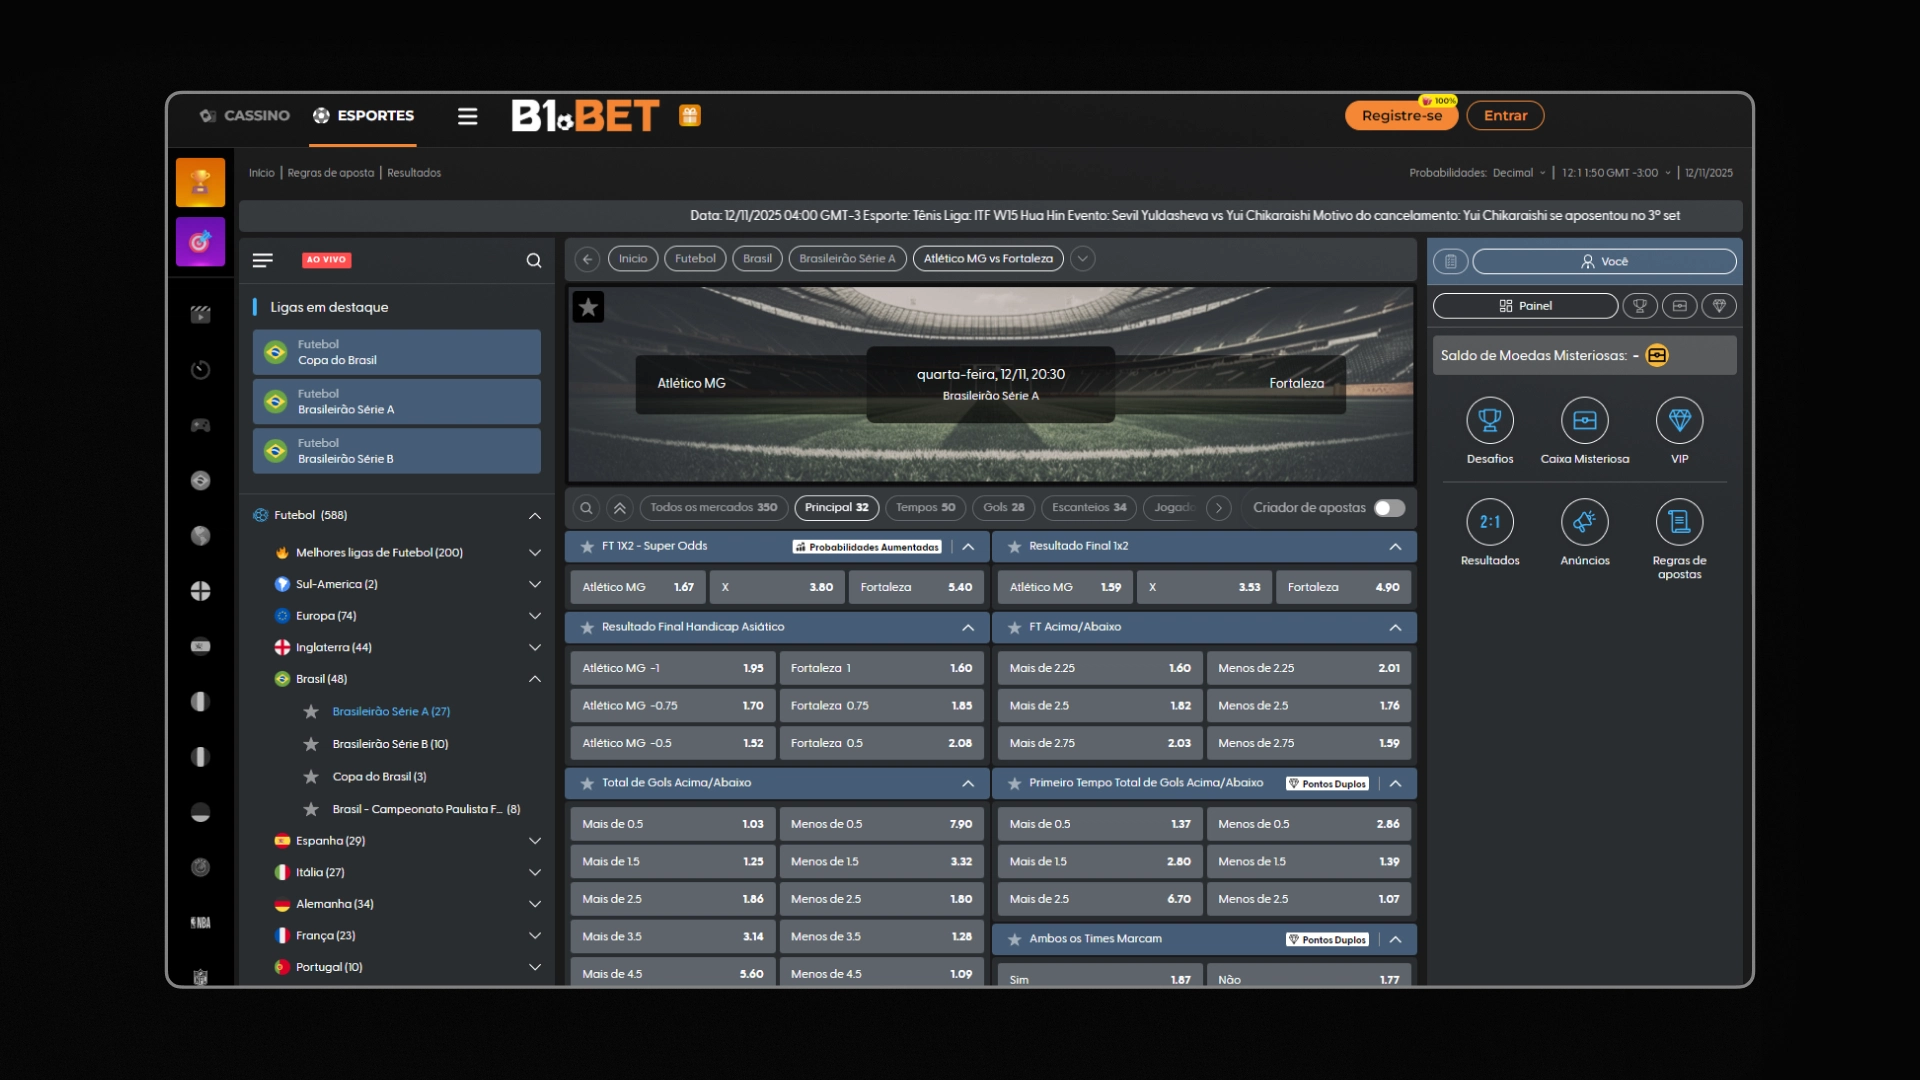
Task: Toggle the favorite star on the match banner
Action: tap(589, 307)
